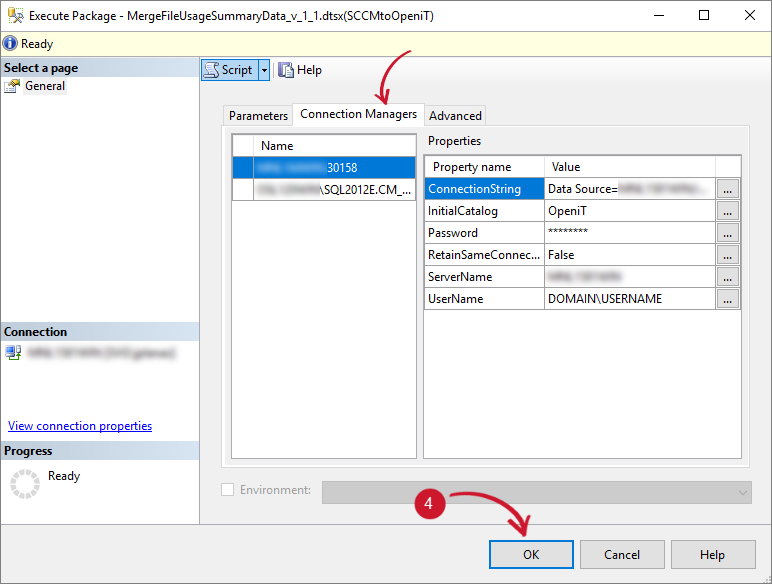
Task: Open View connection properties link
Action: tap(80, 426)
